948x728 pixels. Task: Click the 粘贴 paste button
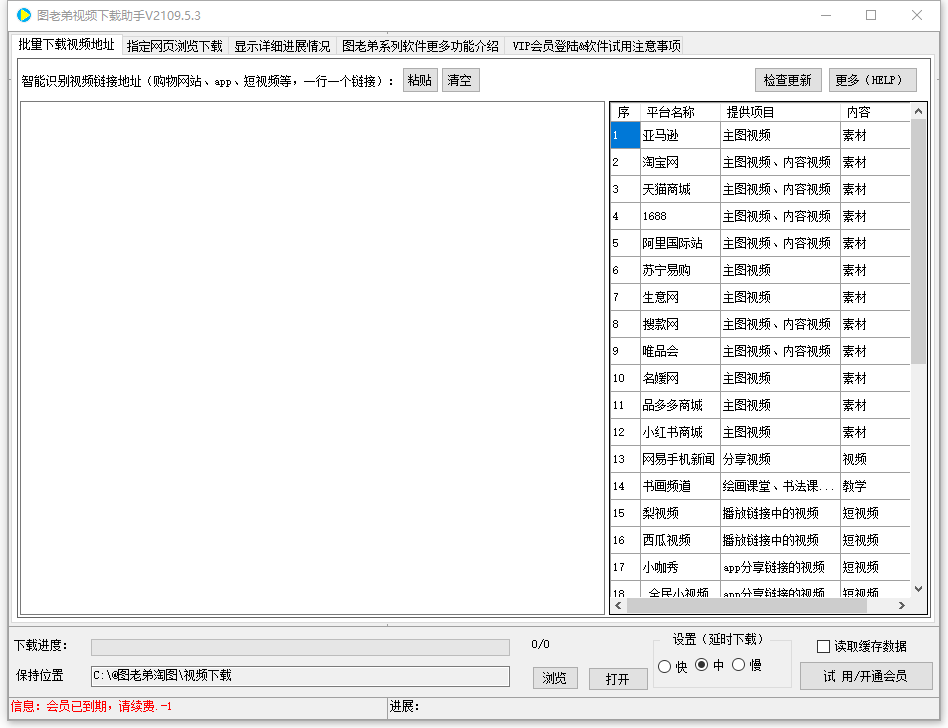420,80
